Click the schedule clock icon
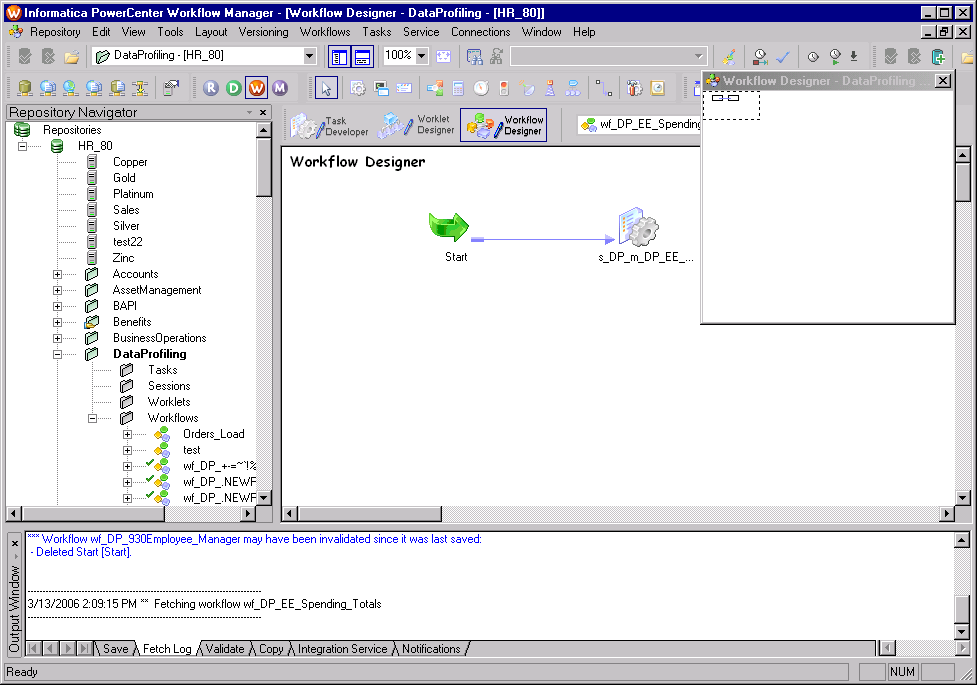This screenshot has height=685, width=977. click(813, 57)
